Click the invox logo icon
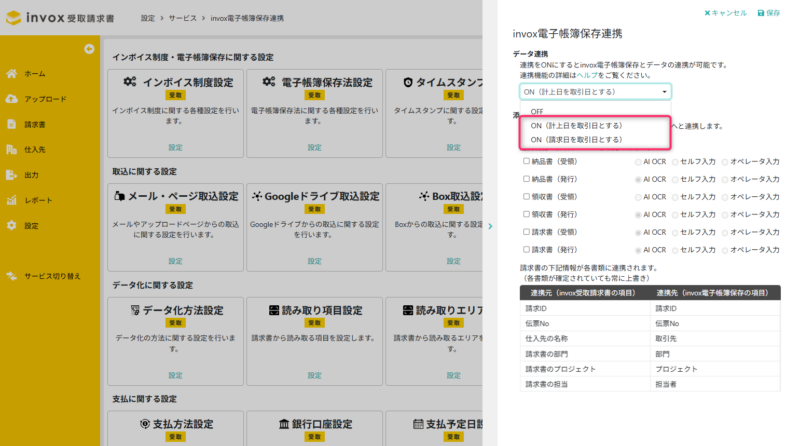The width and height of the screenshot is (800, 446). (x=13, y=18)
